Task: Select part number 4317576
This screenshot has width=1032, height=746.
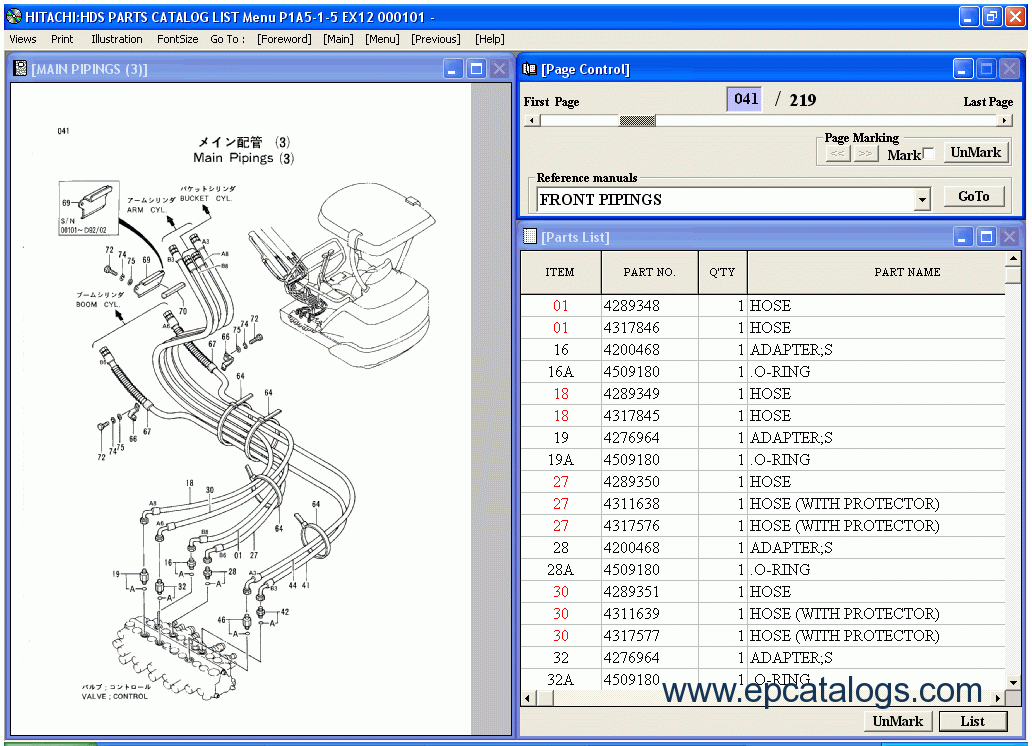Action: (631, 525)
